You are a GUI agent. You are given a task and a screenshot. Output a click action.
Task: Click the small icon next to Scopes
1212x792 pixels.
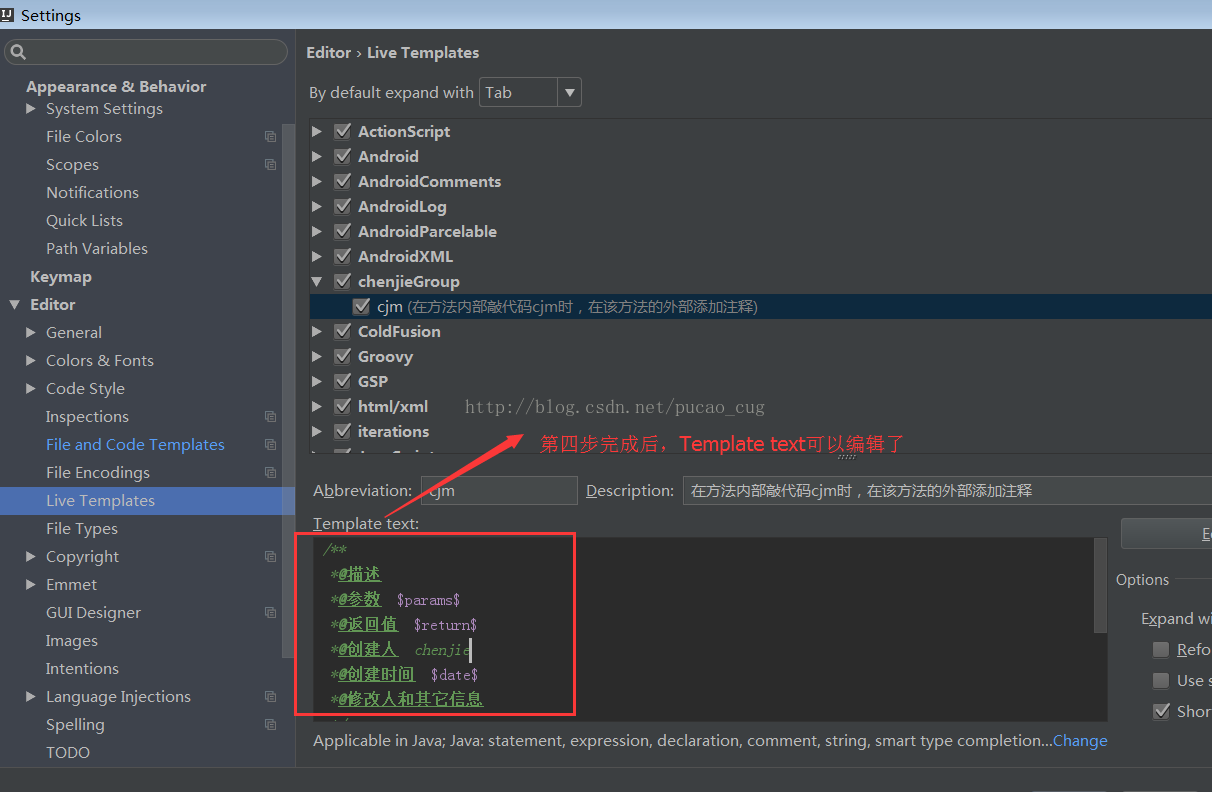pos(270,164)
